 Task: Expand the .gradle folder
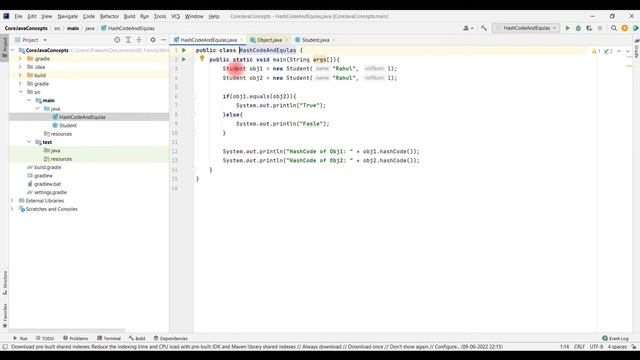(x=20, y=59)
